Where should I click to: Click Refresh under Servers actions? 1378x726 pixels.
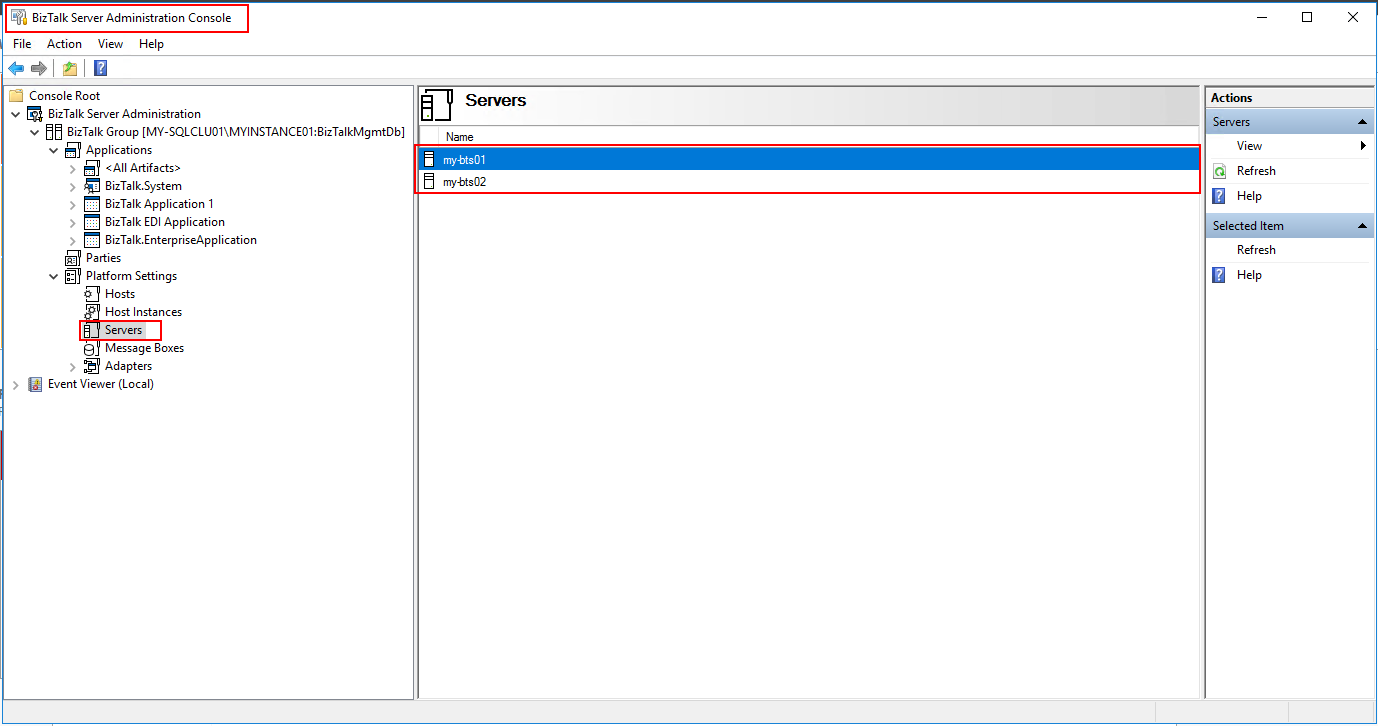click(1256, 171)
